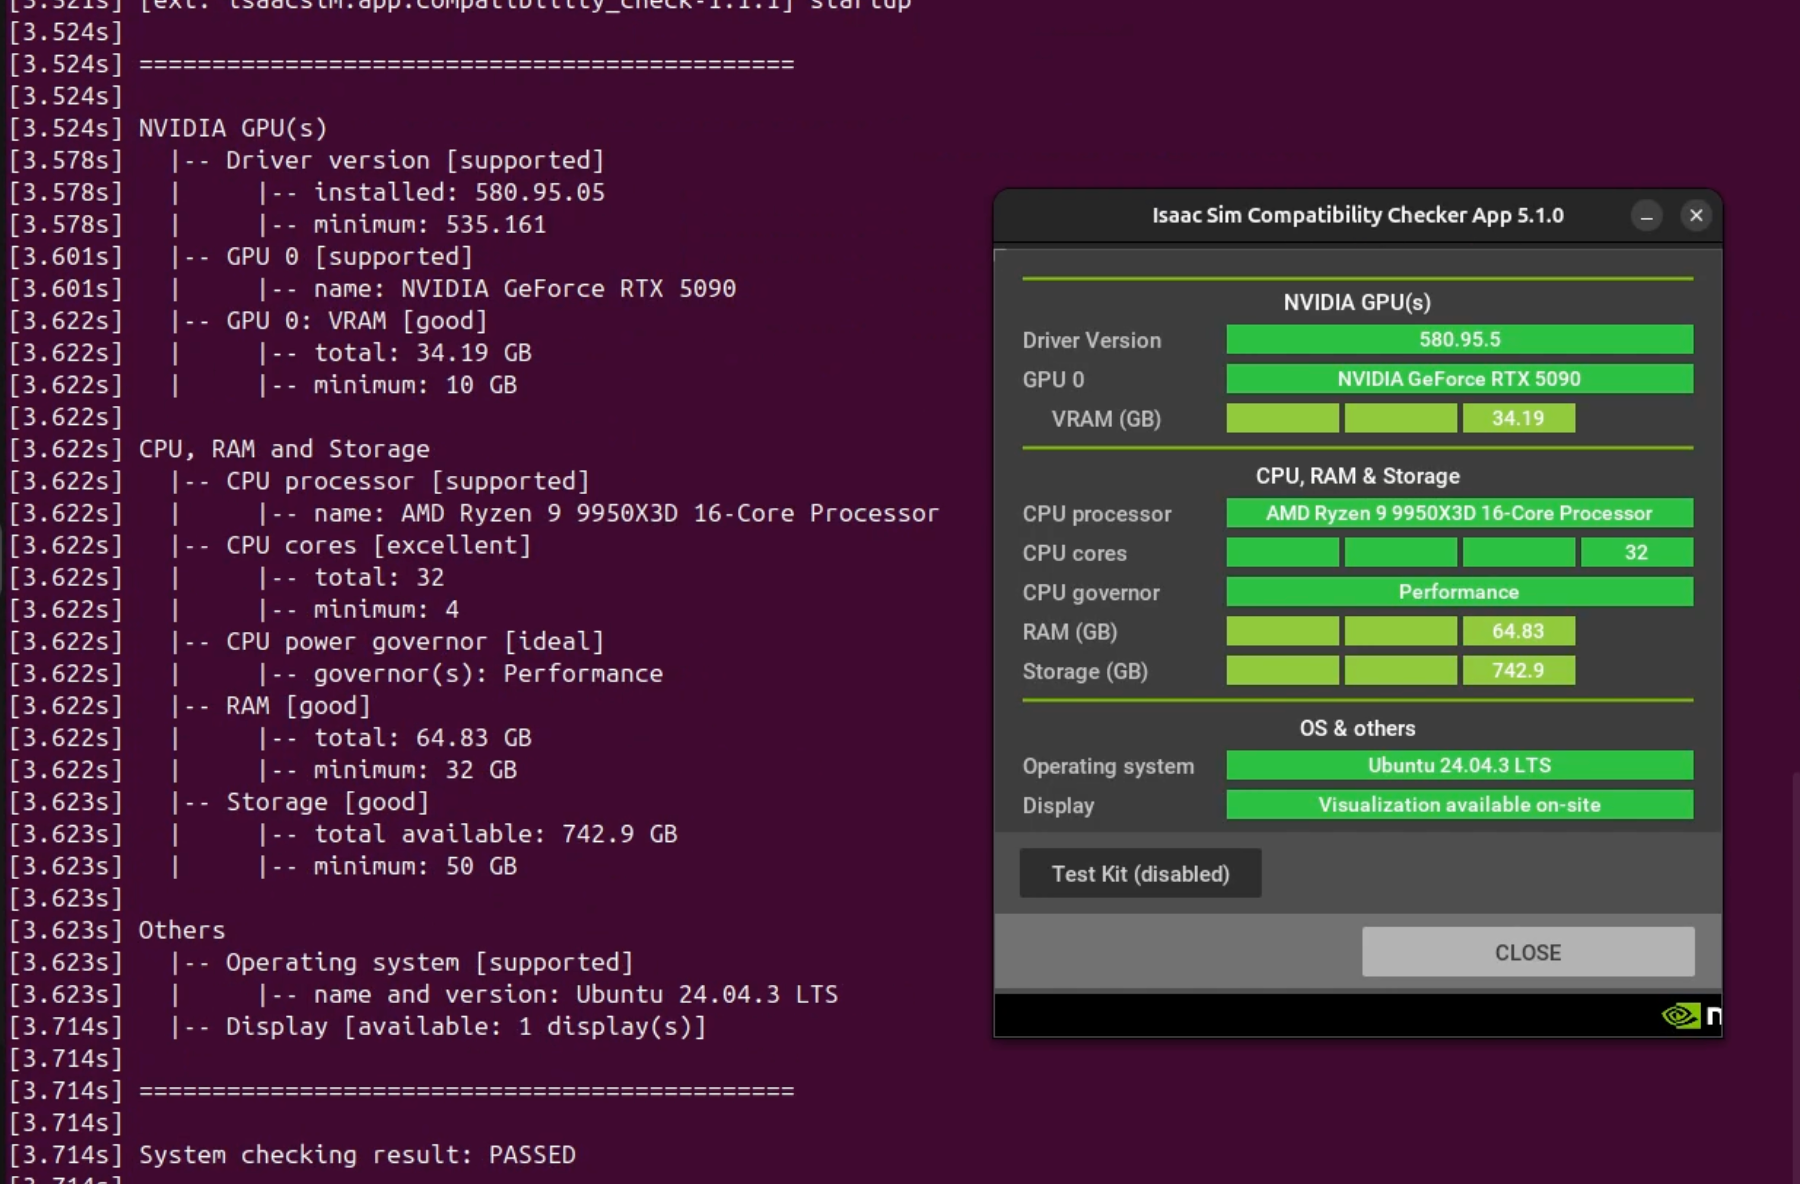Click the NVIDIA logo in the footer

pos(1683,1016)
